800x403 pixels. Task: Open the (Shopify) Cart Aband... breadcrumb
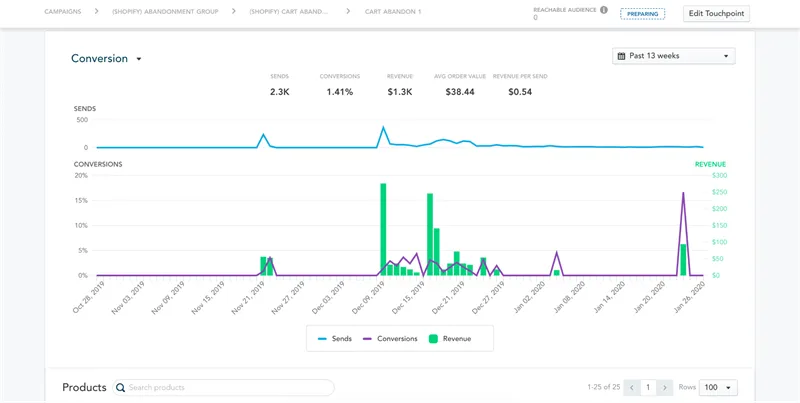click(289, 11)
